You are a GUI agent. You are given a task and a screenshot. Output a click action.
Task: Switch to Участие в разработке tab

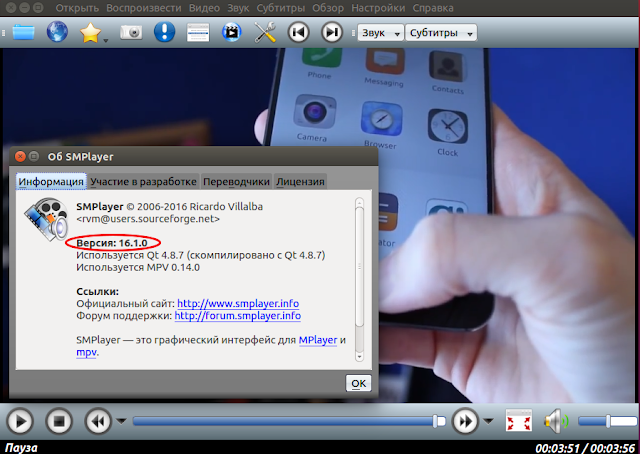(x=143, y=182)
